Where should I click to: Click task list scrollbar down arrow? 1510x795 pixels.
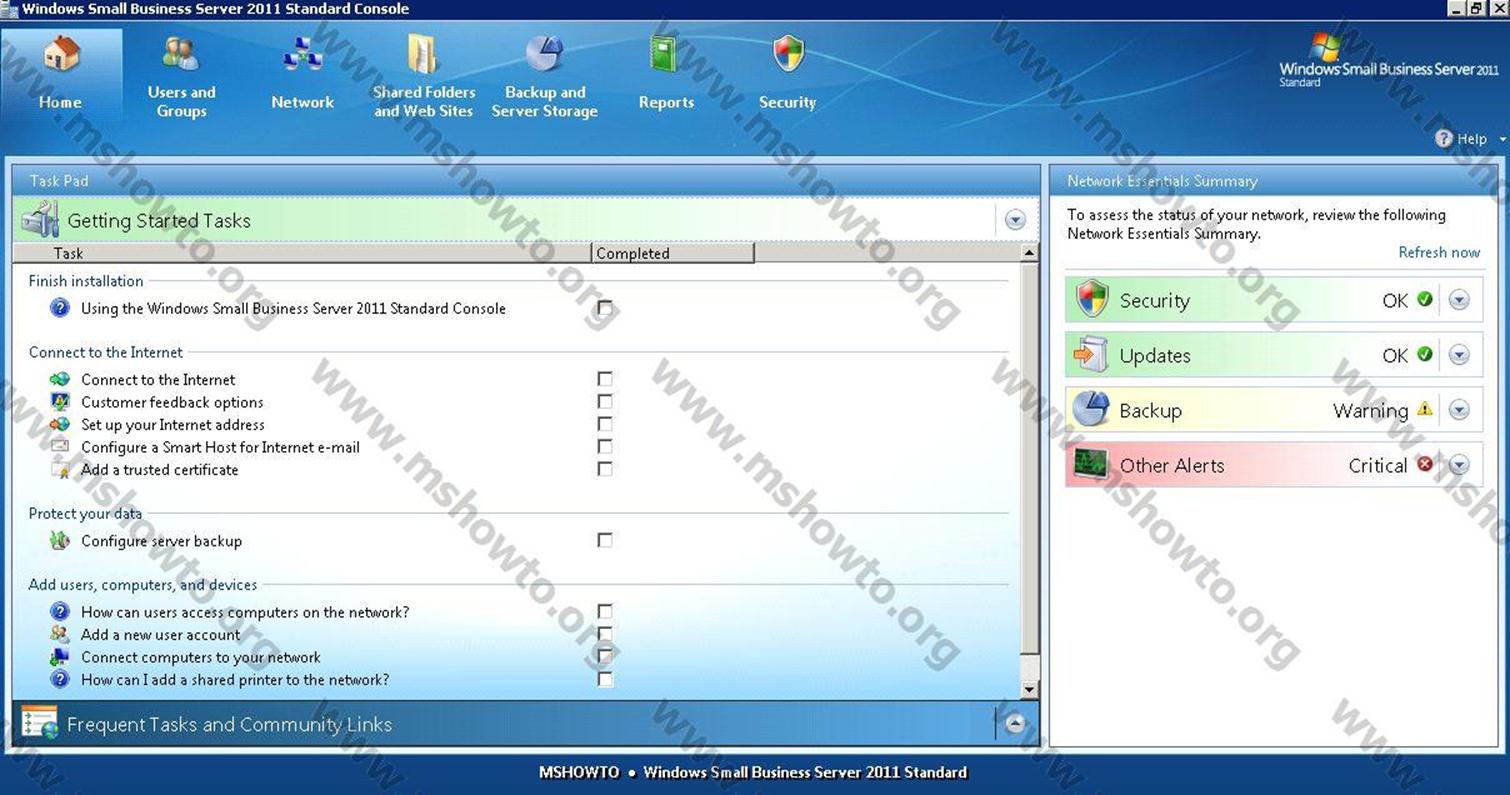coord(1029,690)
